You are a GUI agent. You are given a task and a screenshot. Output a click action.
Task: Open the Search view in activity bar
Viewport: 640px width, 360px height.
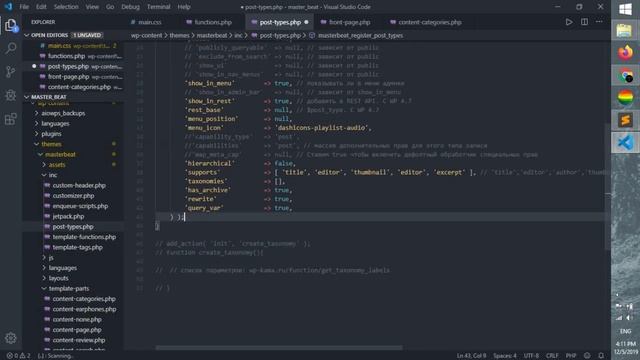click(x=11, y=49)
